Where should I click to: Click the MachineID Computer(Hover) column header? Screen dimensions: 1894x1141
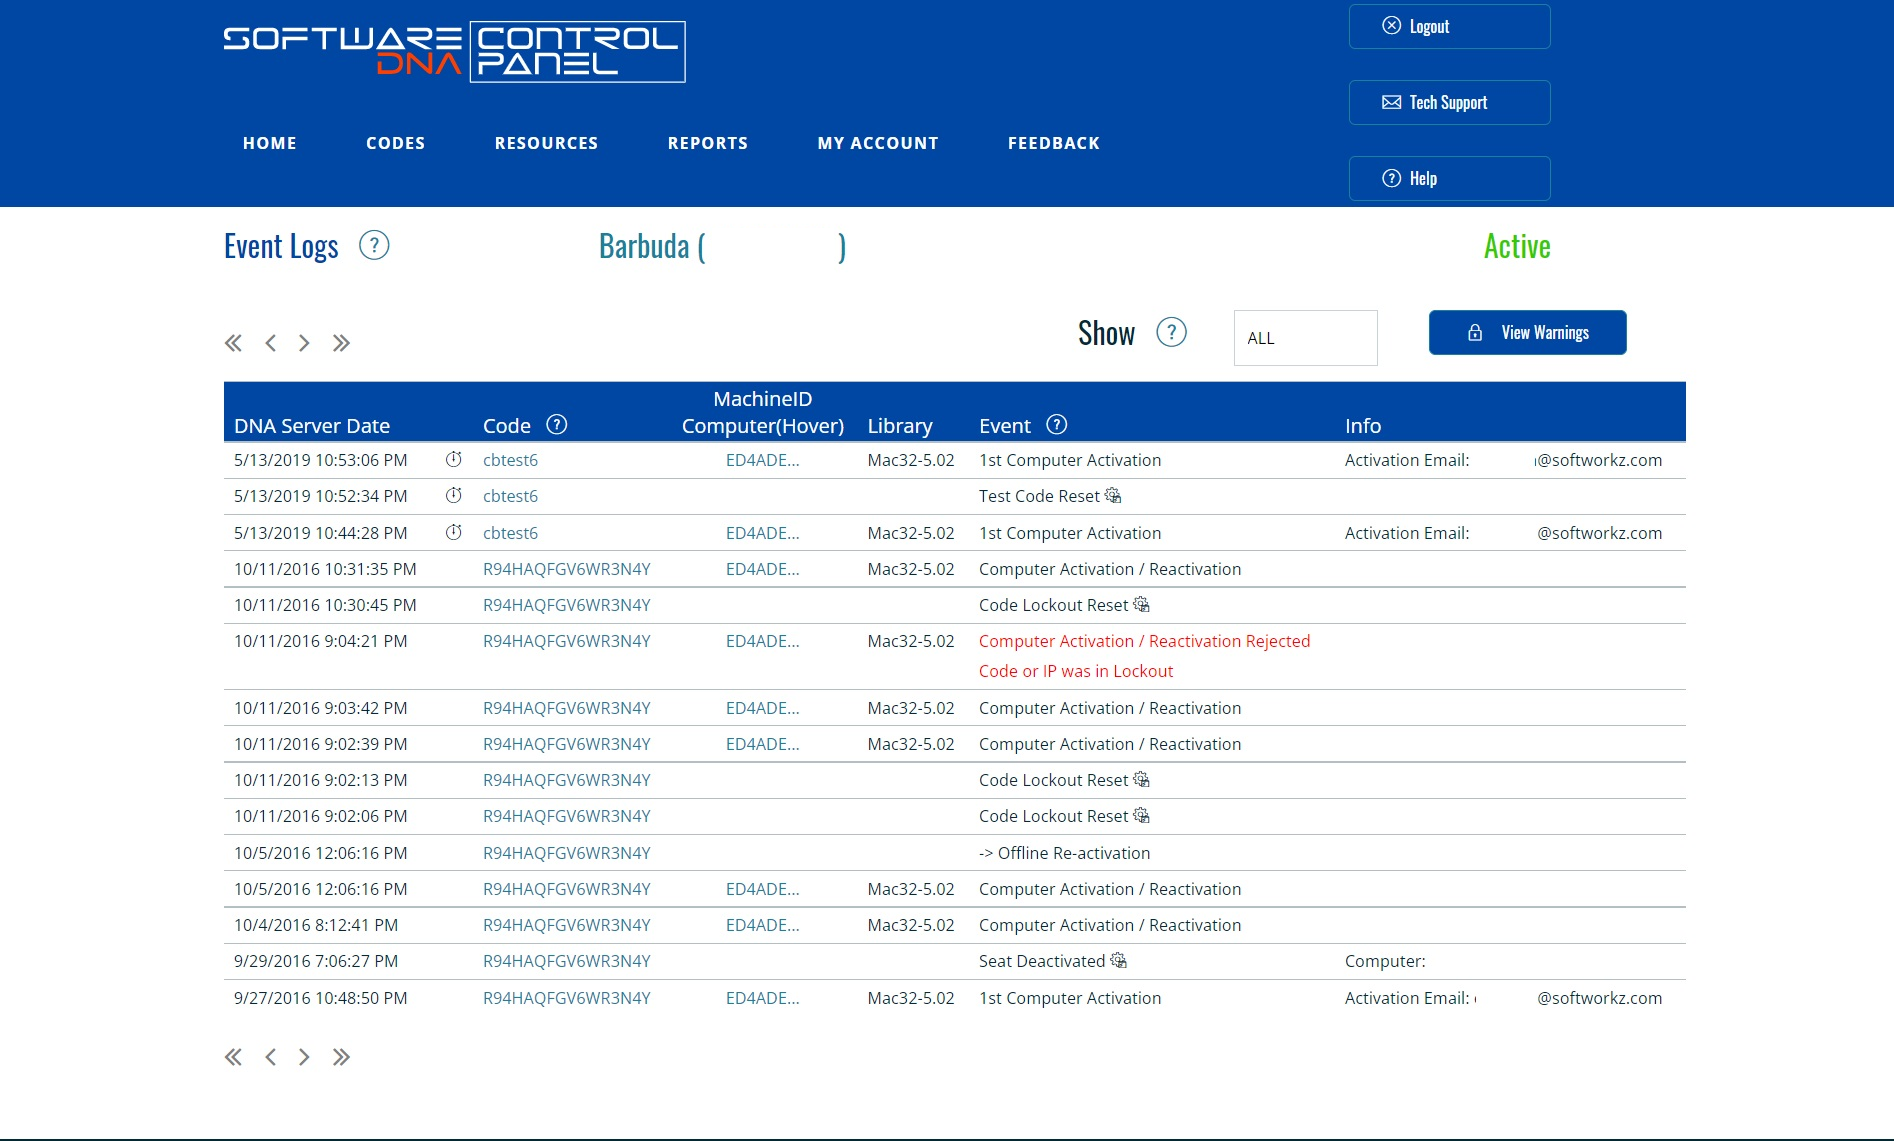[x=763, y=412]
